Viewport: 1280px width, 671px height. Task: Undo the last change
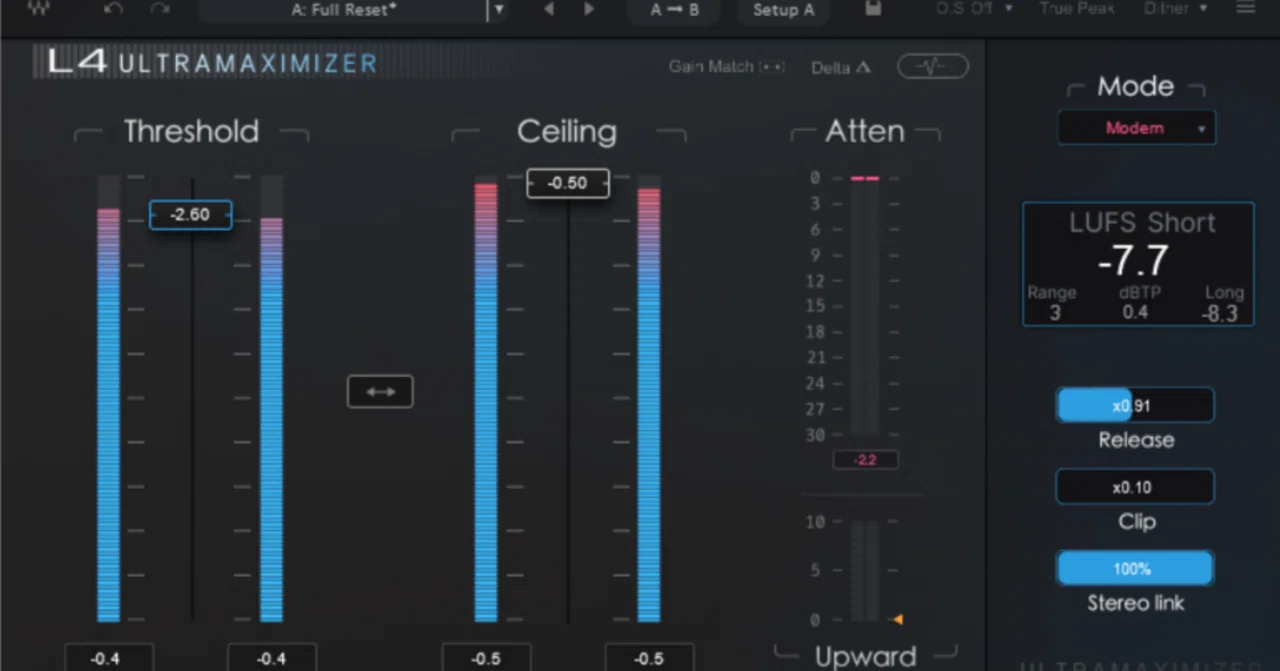tap(113, 9)
